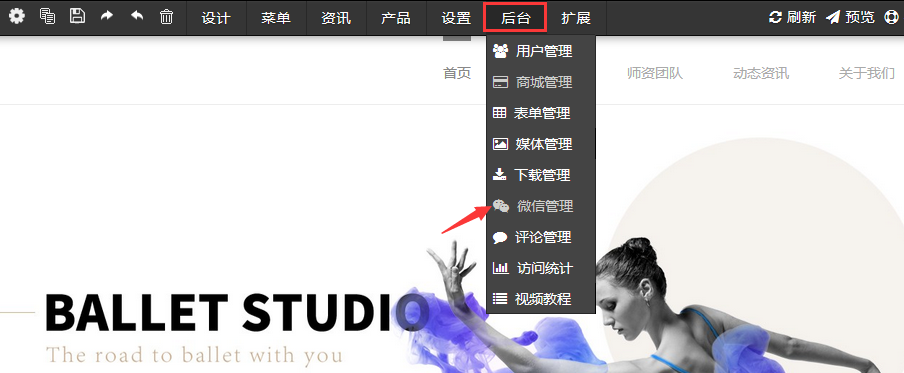Click the undo arrow icon
Screen dimensions: 904x373
click(x=137, y=16)
